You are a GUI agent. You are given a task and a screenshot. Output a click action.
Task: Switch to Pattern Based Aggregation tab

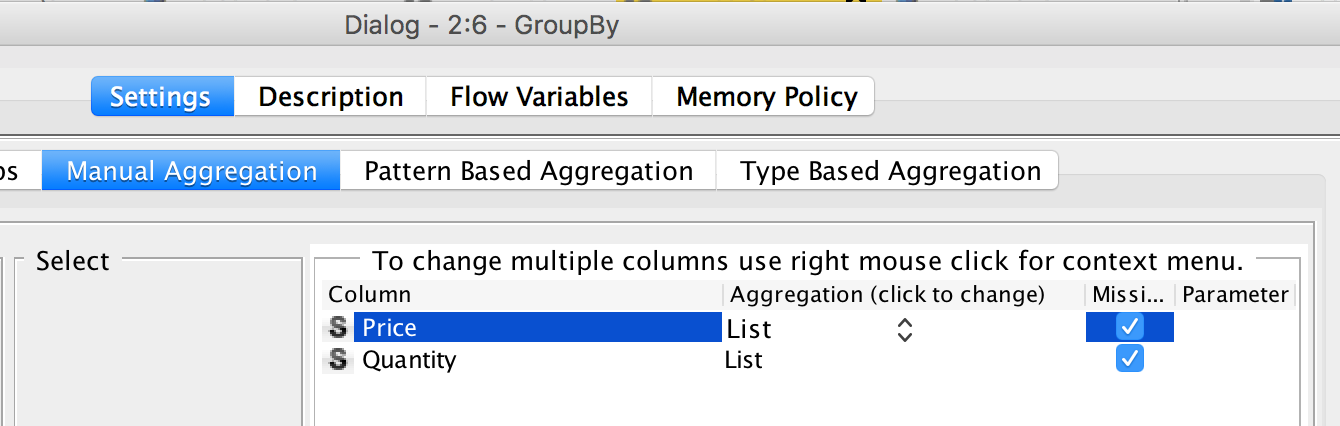click(528, 171)
